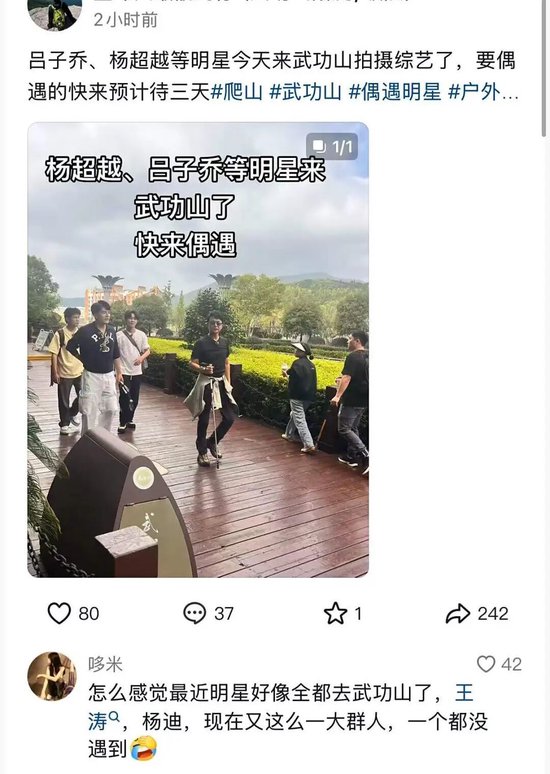The width and height of the screenshot is (550, 774).
Task: Expand the truncated post text ellipsis
Action: click(x=510, y=95)
